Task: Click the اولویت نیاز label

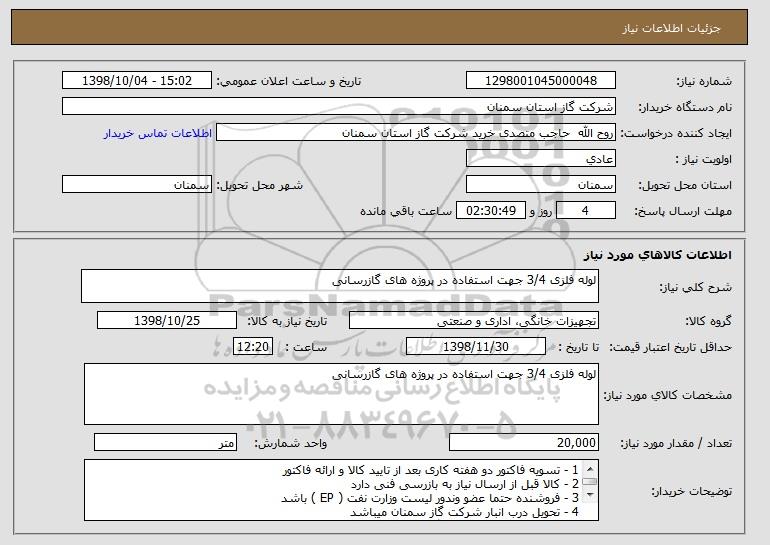Action: click(704, 159)
